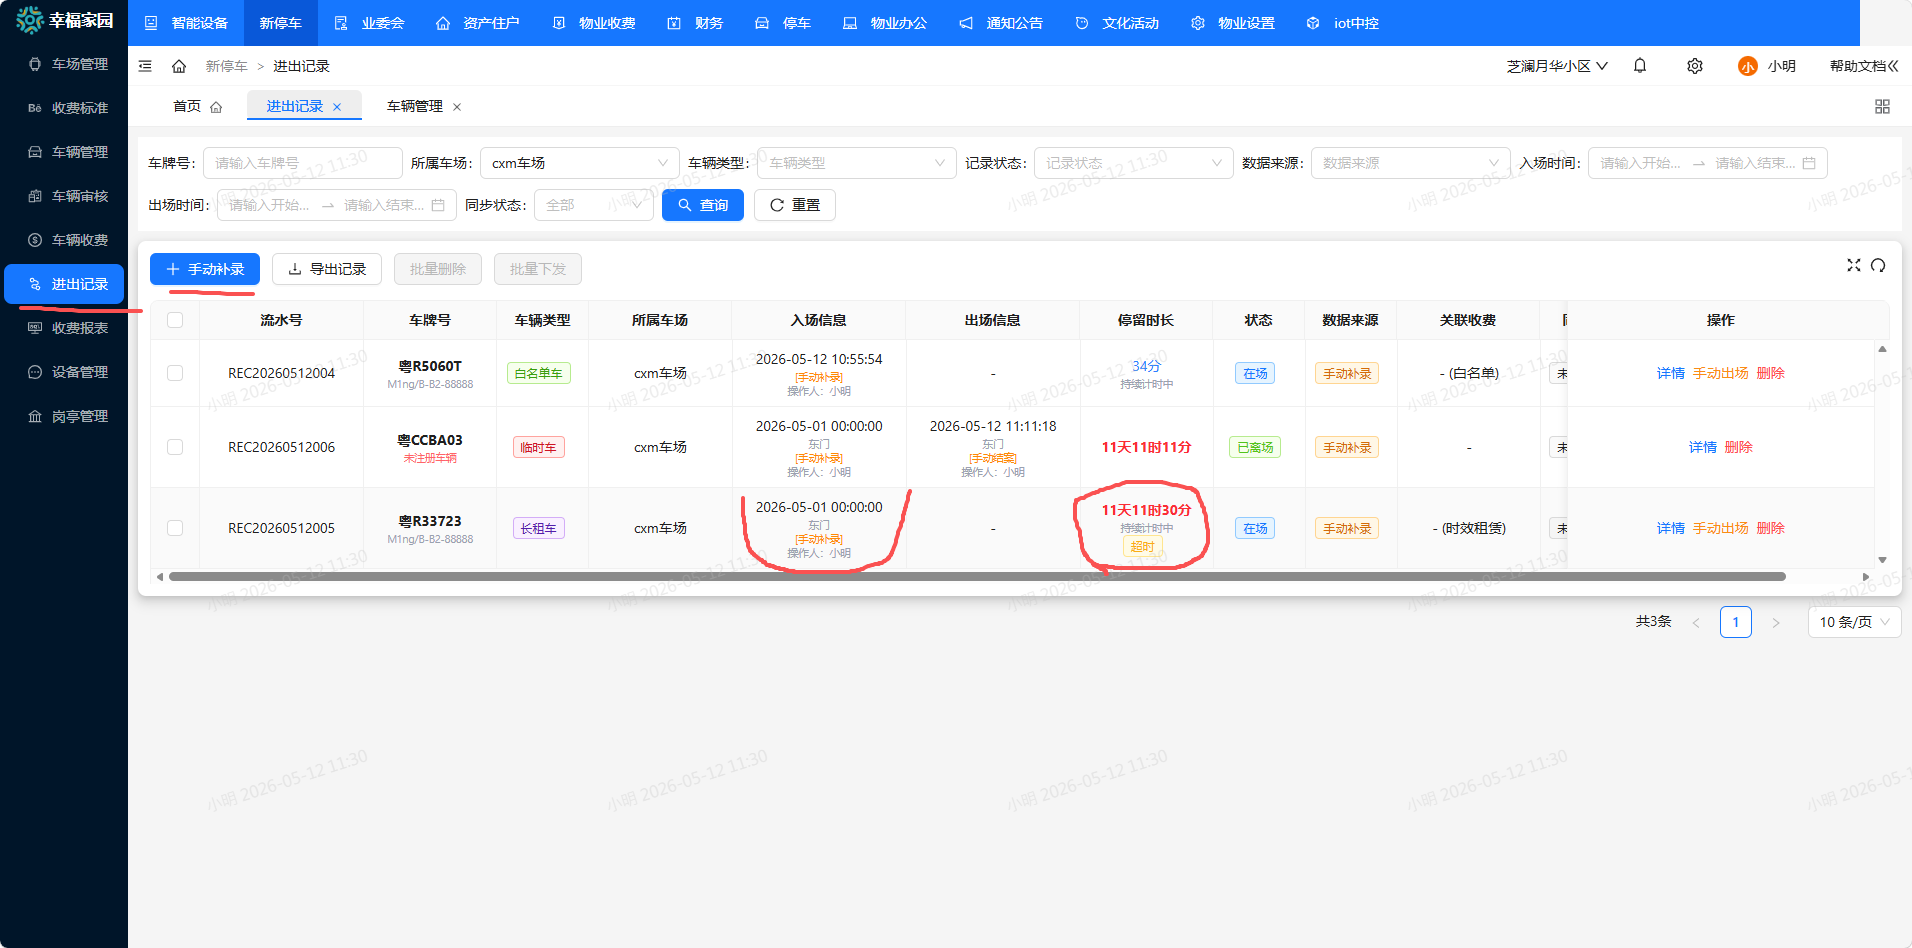Select page 1 in pagination
1912x948 pixels.
[1736, 622]
